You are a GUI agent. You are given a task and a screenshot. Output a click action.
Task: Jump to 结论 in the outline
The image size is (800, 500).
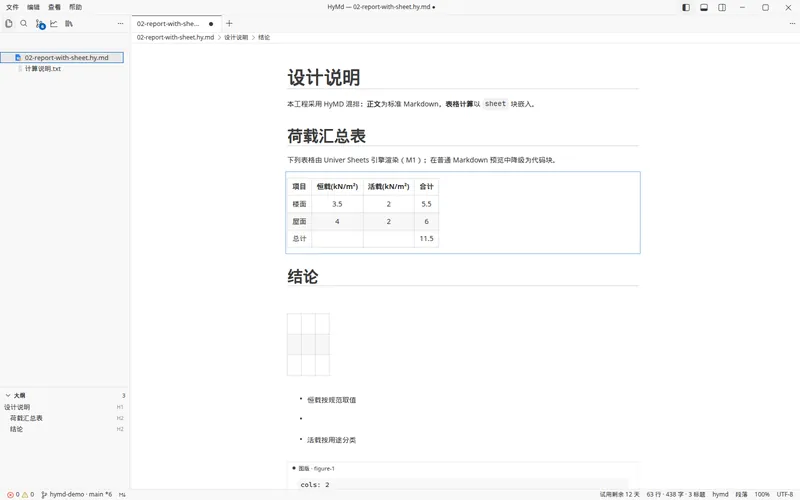(x=16, y=429)
